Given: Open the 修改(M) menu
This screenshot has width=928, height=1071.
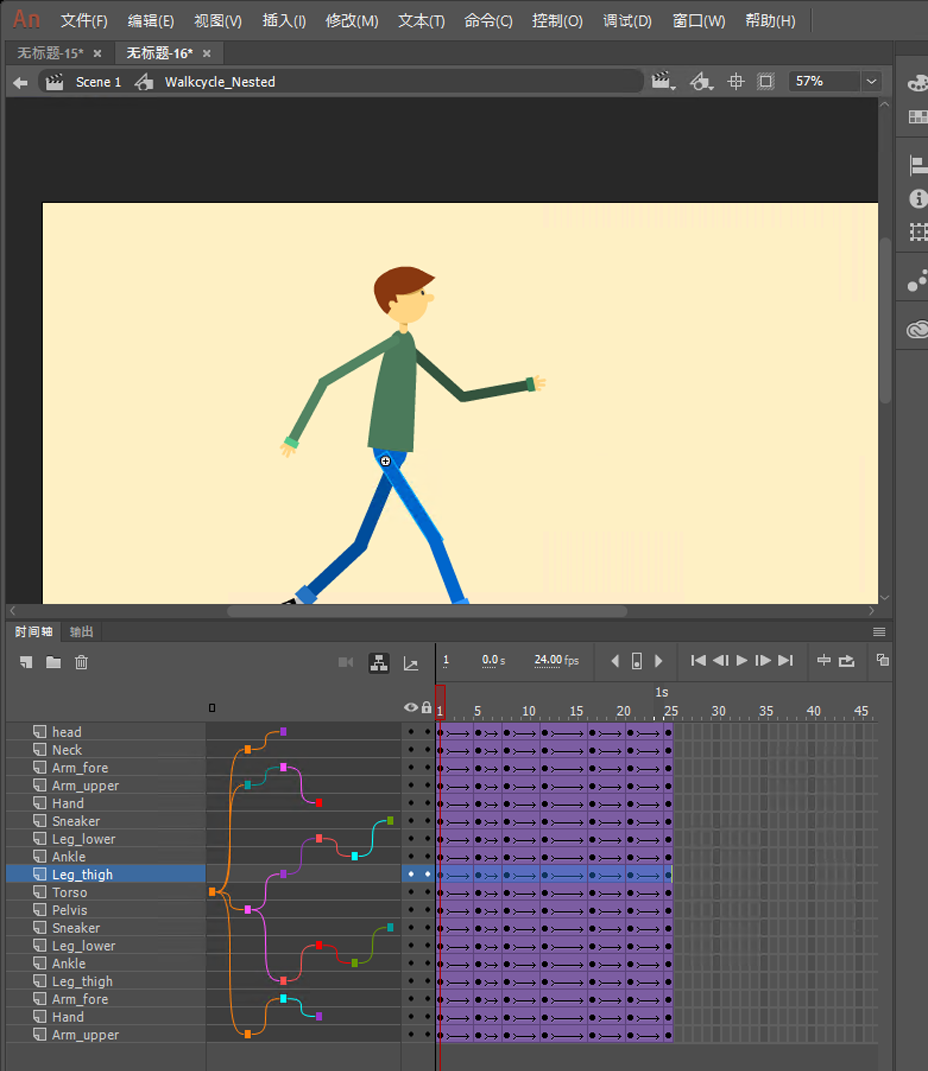Looking at the screenshot, I should (352, 21).
